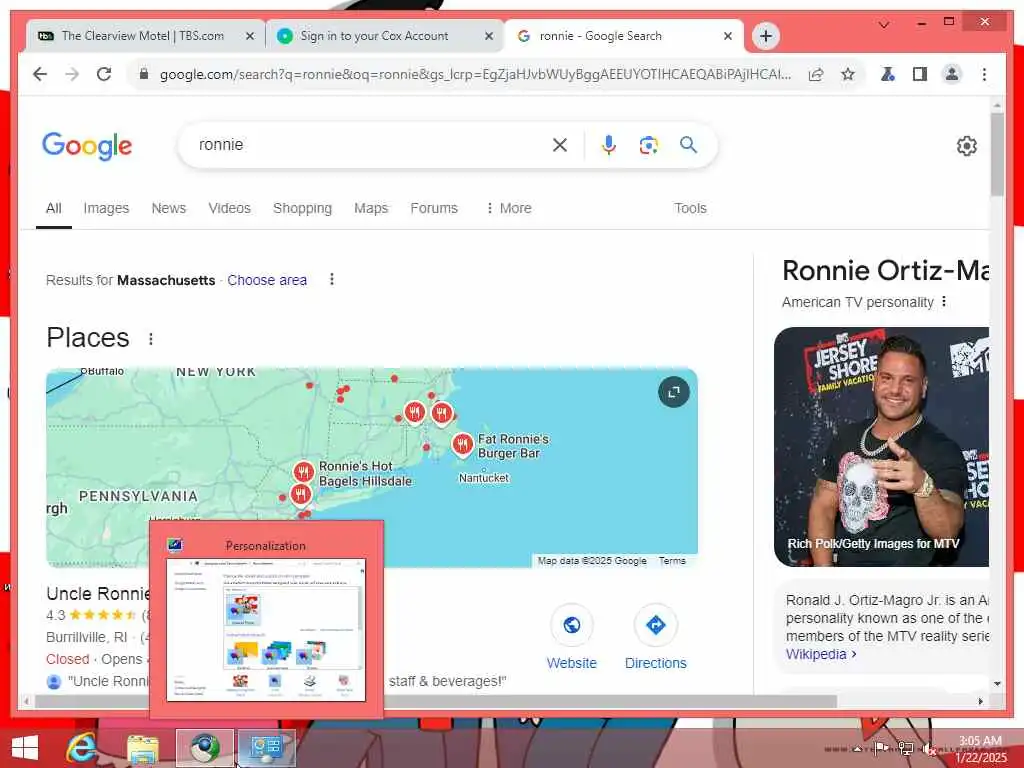Go back with the browser back arrow

tap(40, 74)
